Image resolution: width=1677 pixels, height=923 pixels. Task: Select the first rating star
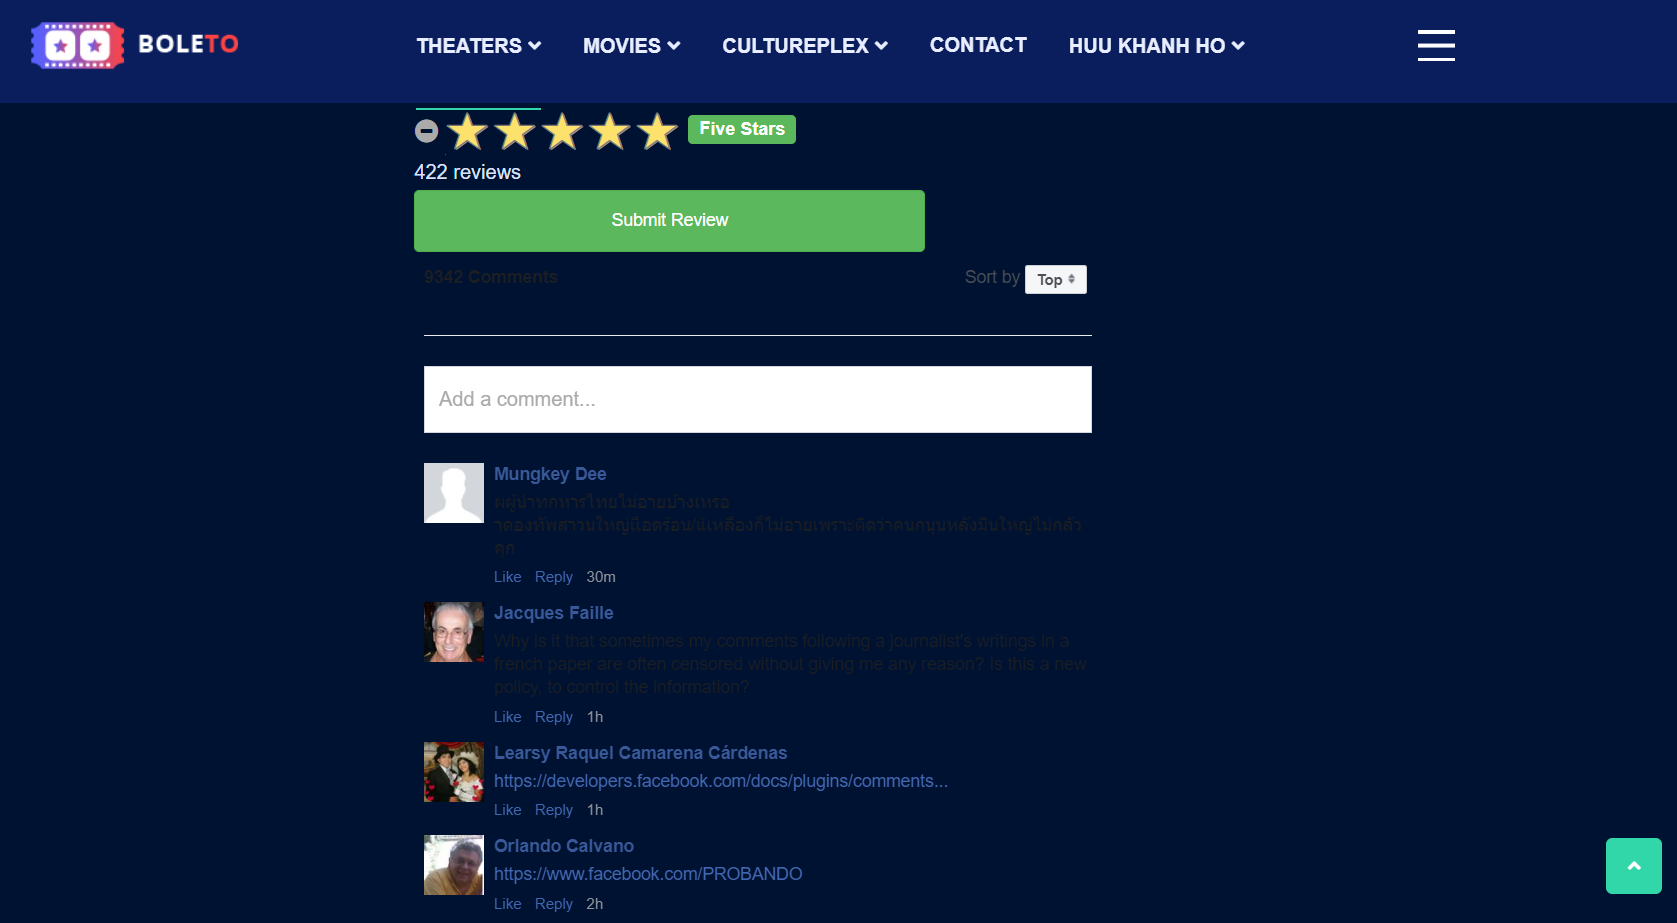coord(466,130)
